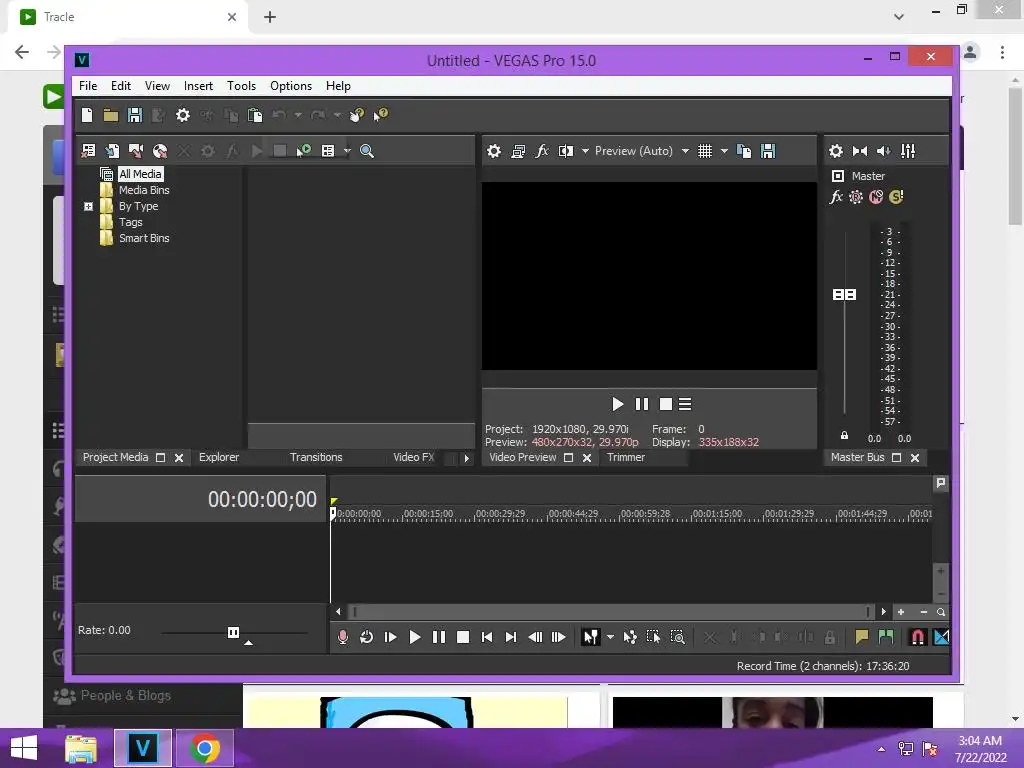Click the Master volume fader handle

click(x=844, y=295)
